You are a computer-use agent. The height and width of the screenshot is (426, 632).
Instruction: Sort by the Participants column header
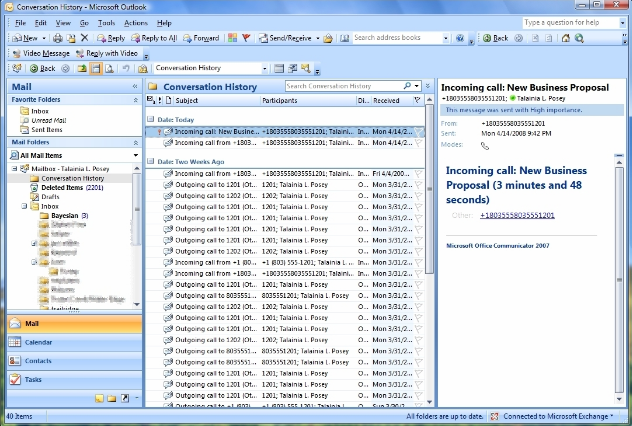309,100
